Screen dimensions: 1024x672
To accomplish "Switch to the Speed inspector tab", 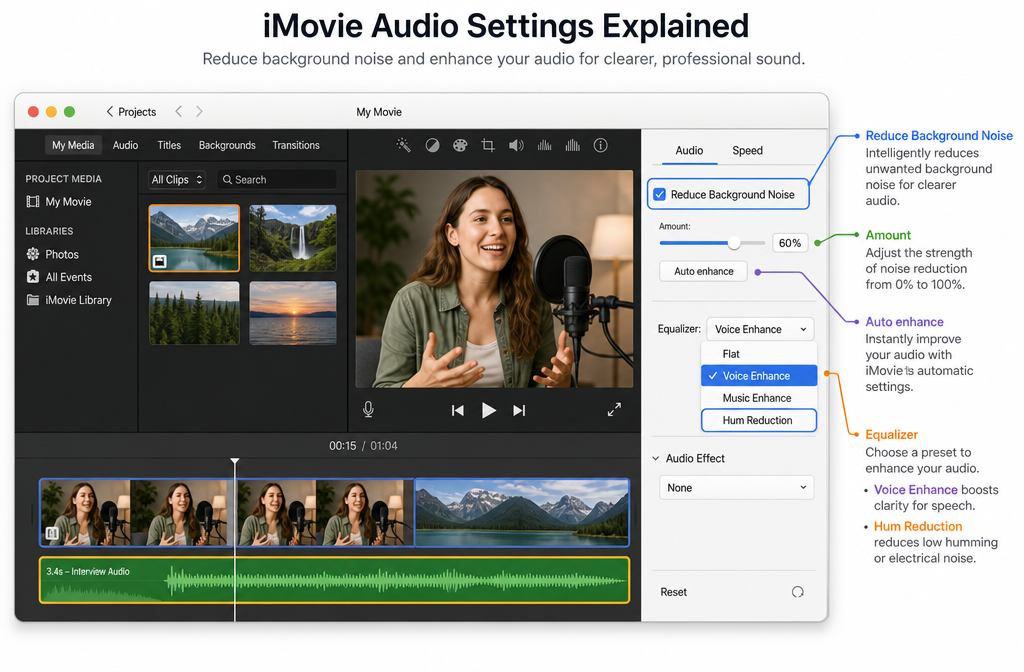I will click(x=747, y=150).
